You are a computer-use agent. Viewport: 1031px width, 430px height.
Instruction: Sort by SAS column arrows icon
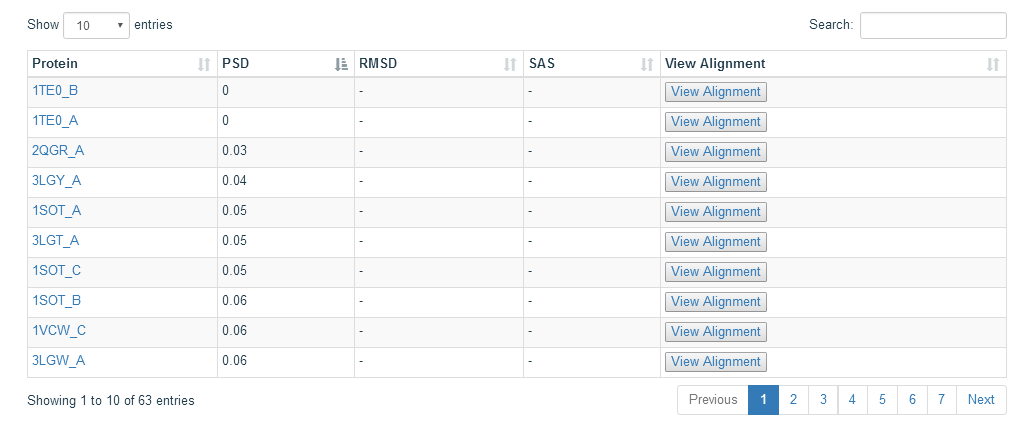(x=648, y=64)
